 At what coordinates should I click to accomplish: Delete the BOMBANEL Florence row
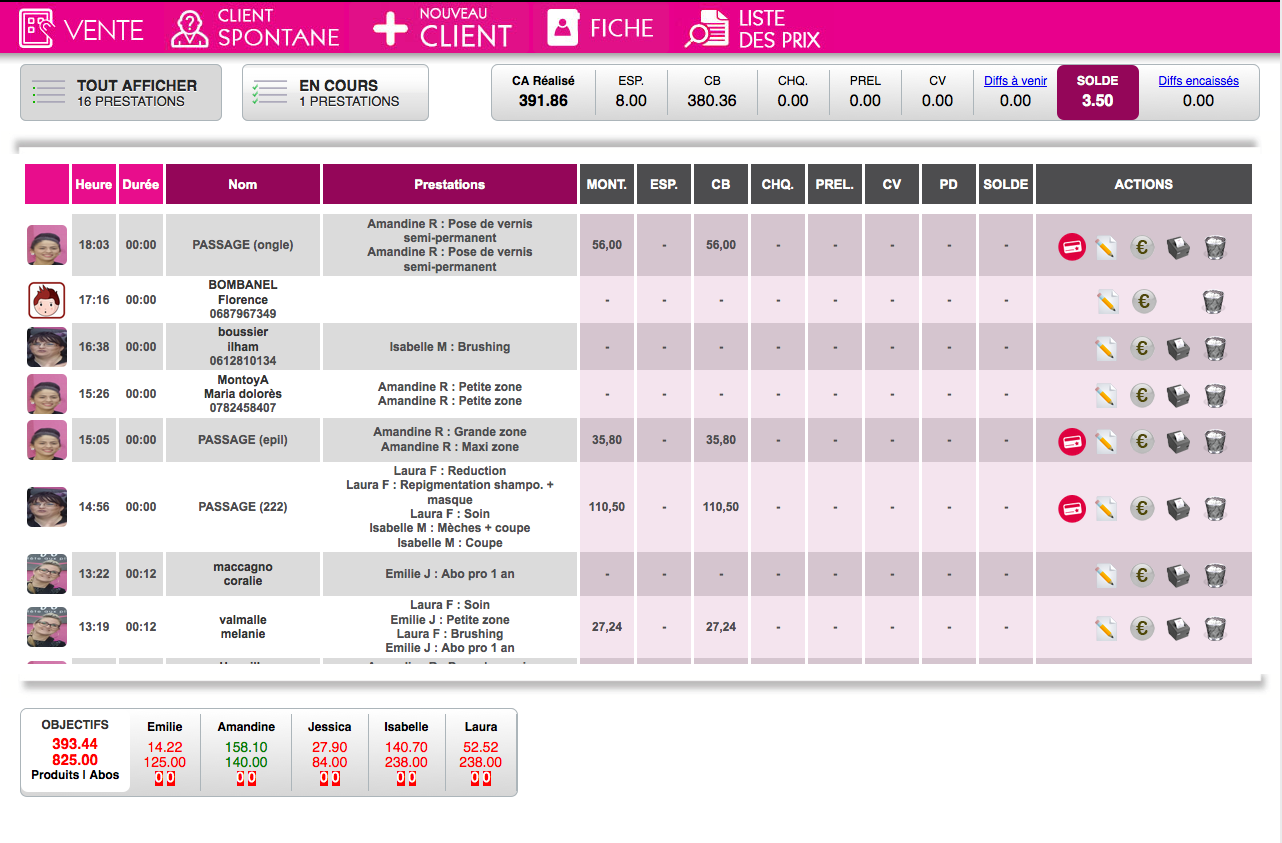pyautogui.click(x=1215, y=301)
